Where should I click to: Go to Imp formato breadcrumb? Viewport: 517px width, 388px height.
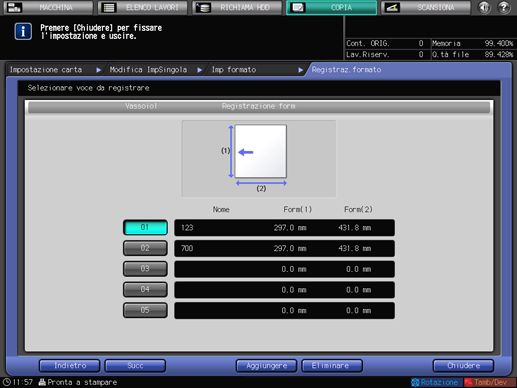point(234,70)
